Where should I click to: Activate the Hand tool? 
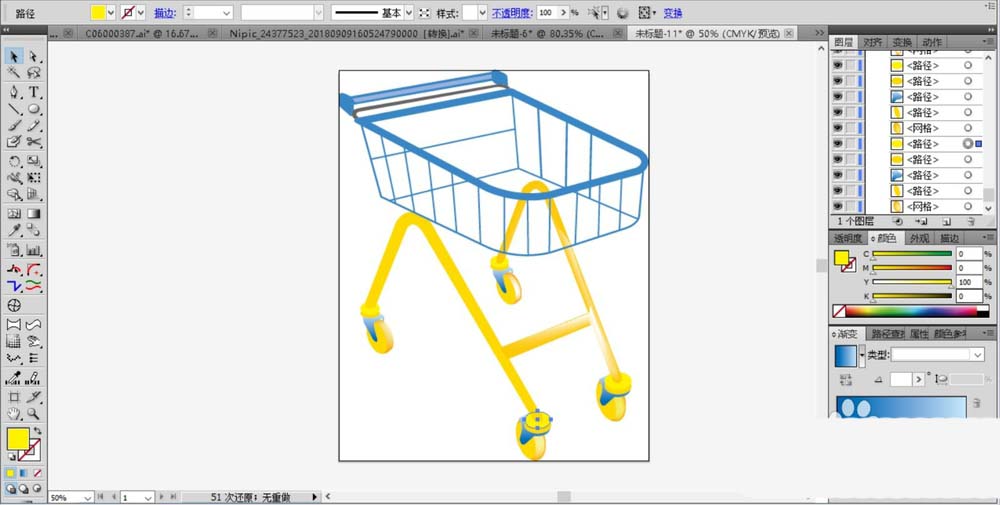click(14, 414)
